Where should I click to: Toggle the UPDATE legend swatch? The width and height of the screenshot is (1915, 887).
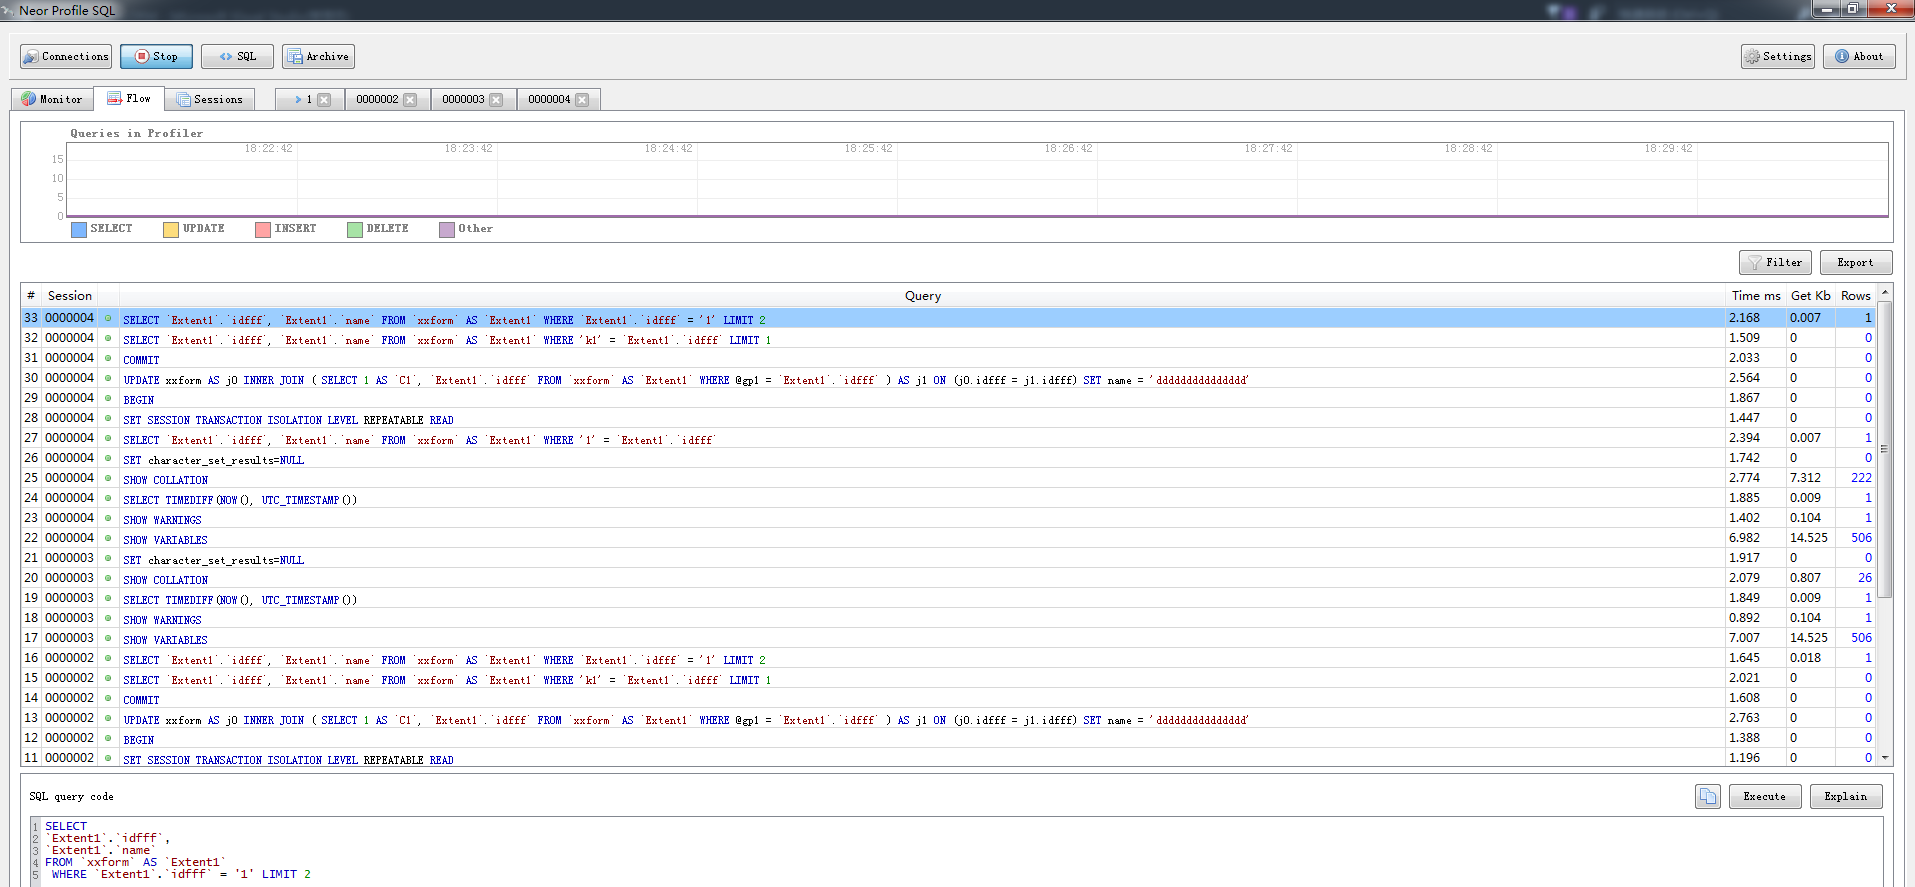tap(171, 229)
